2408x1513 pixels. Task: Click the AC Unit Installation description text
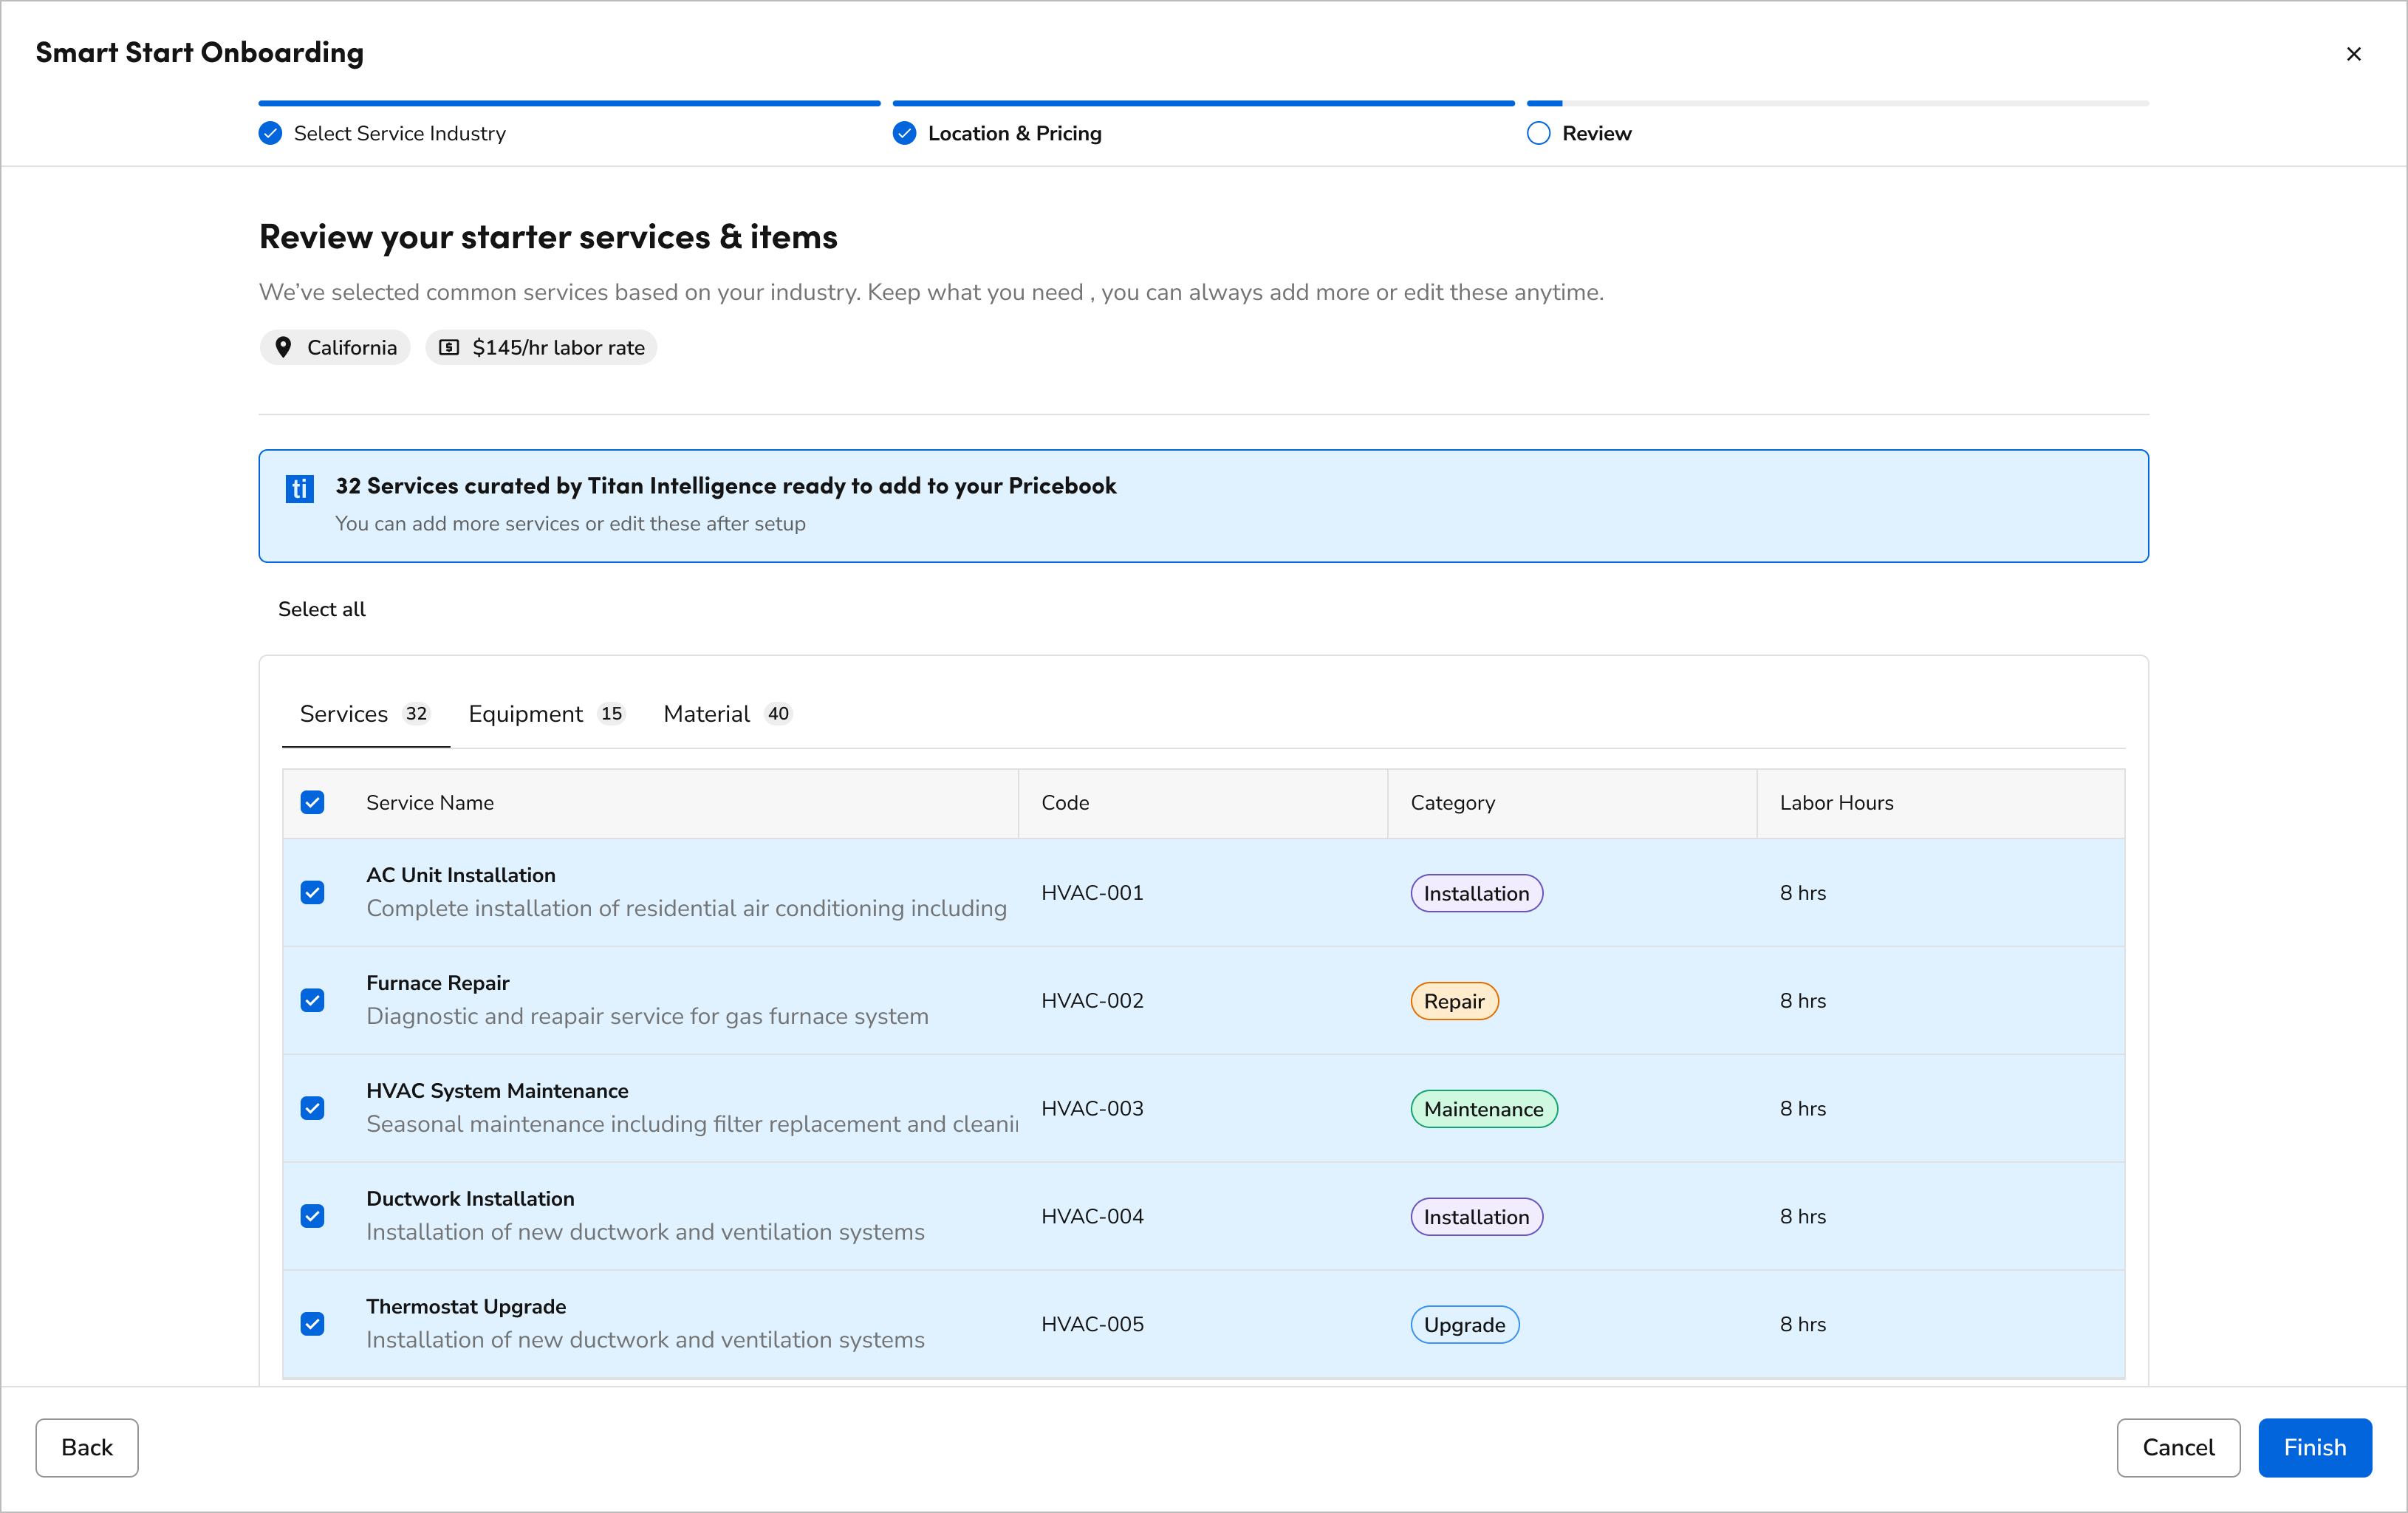point(686,908)
